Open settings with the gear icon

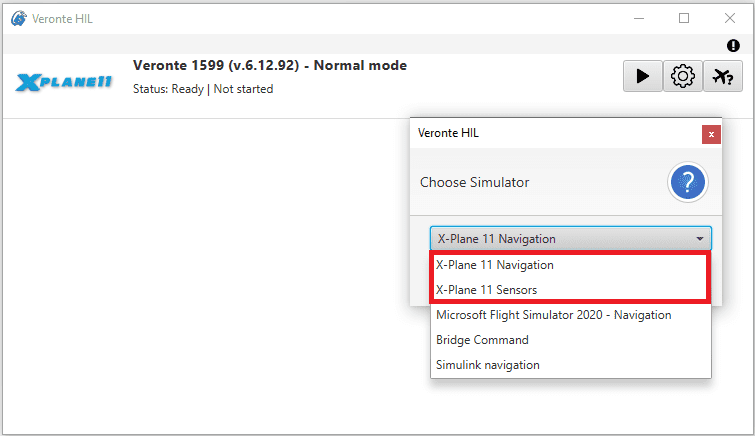683,76
